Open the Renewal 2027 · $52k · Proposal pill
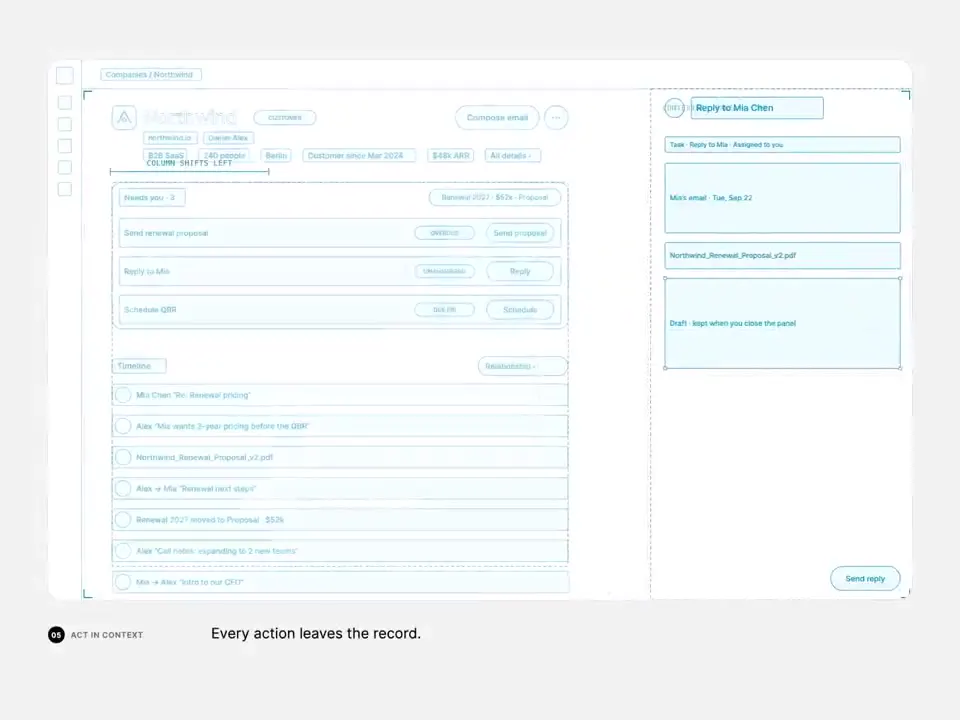 tap(495, 198)
